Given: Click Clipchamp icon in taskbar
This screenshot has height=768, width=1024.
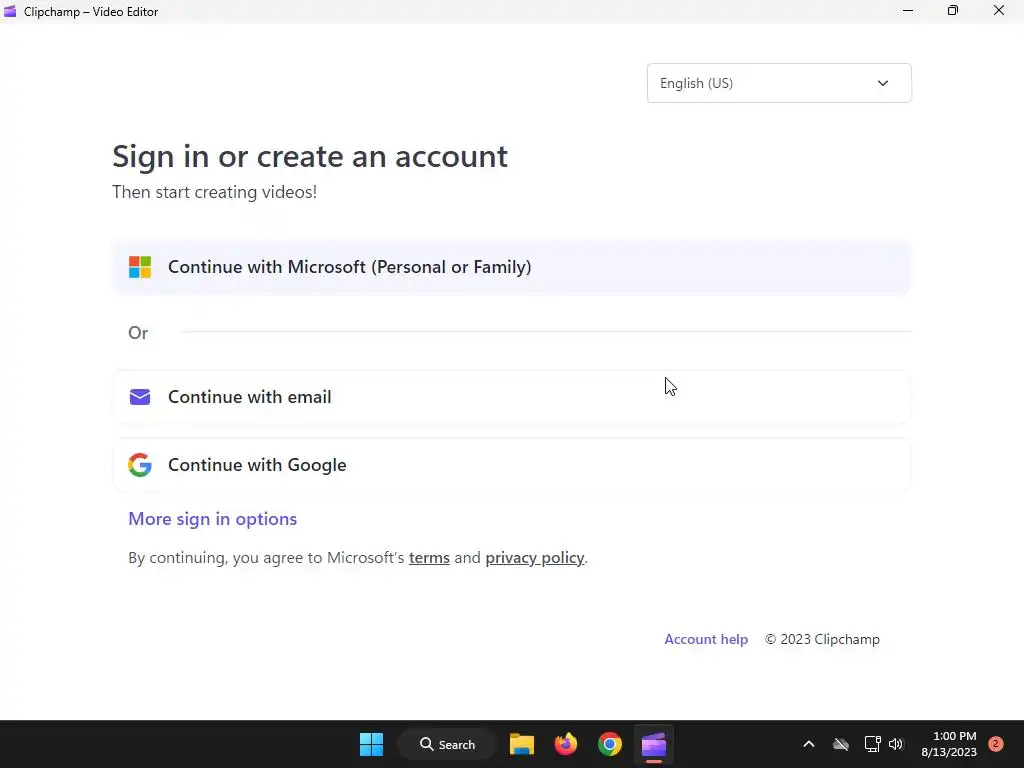Looking at the screenshot, I should [x=654, y=744].
